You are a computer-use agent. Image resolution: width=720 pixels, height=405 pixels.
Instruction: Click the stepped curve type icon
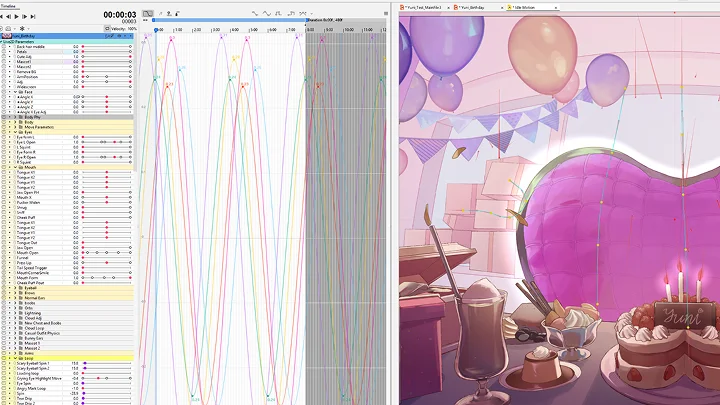[278, 14]
